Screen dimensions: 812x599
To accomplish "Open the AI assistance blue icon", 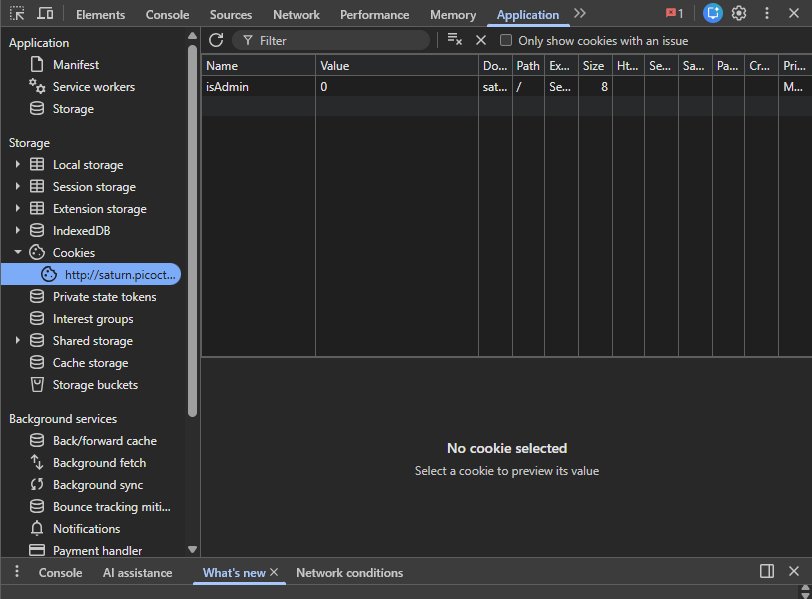I will click(x=713, y=13).
